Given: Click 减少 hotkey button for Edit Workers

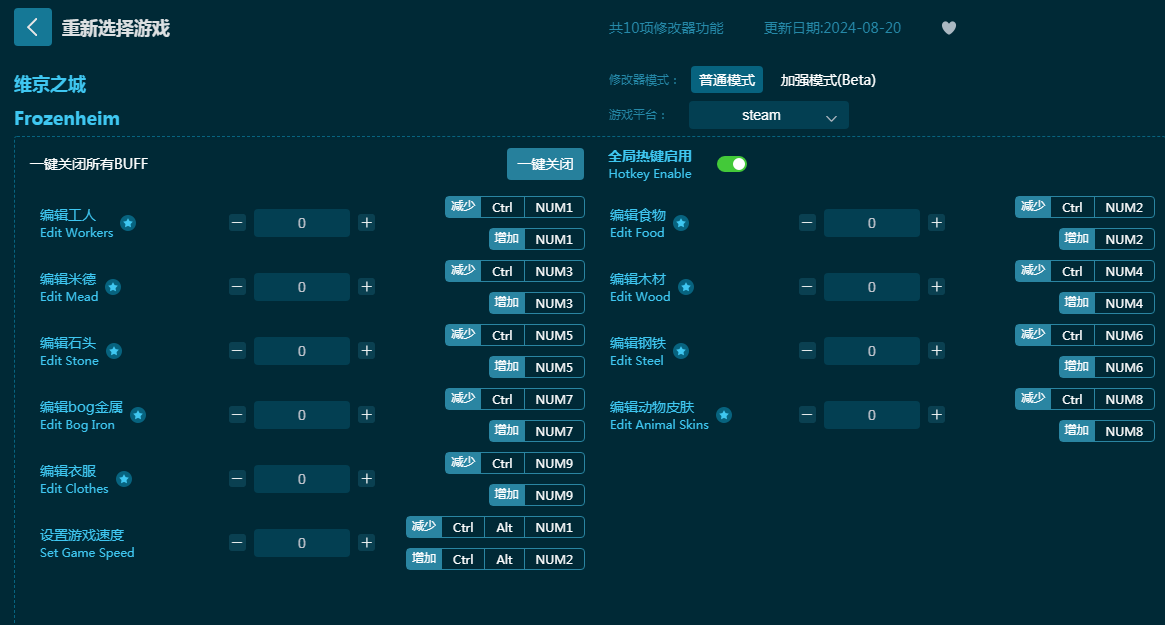Looking at the screenshot, I should pyautogui.click(x=462, y=207).
